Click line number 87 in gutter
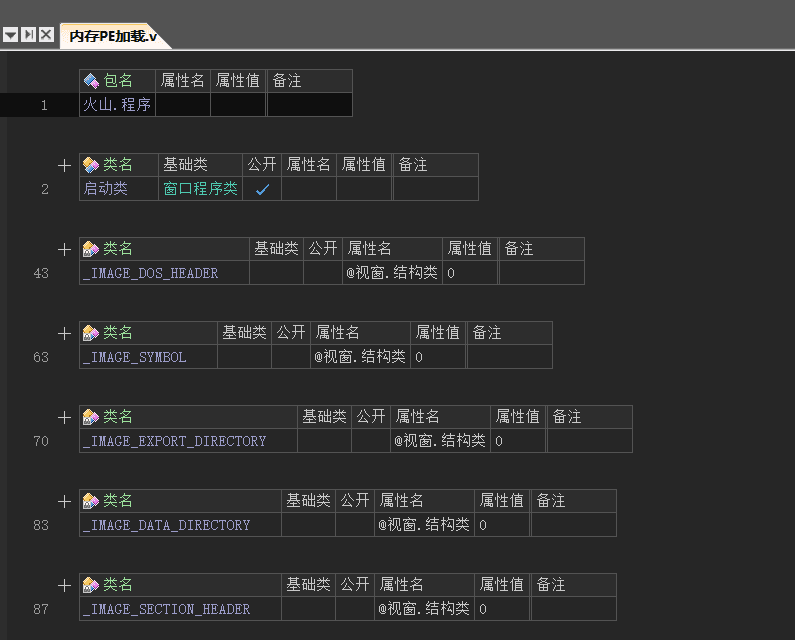 41,609
